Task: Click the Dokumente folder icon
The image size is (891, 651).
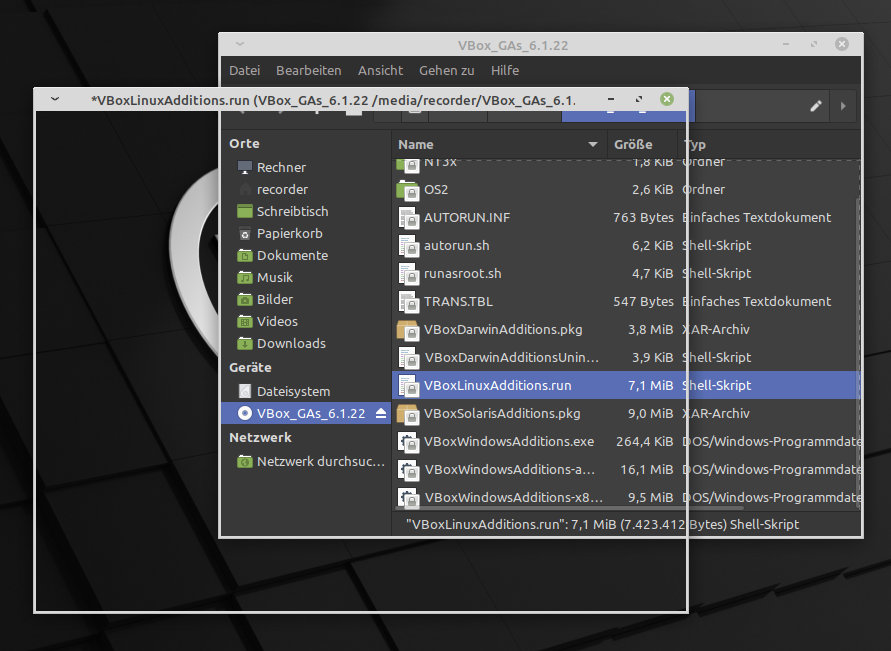Action: [244, 256]
